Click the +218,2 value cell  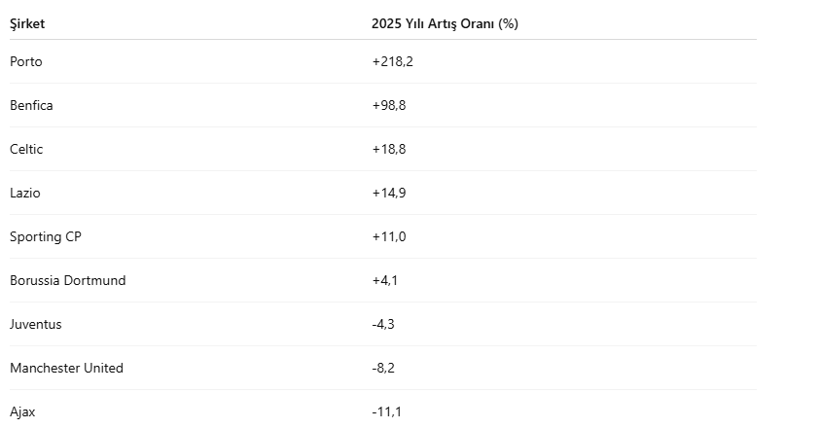click(391, 62)
